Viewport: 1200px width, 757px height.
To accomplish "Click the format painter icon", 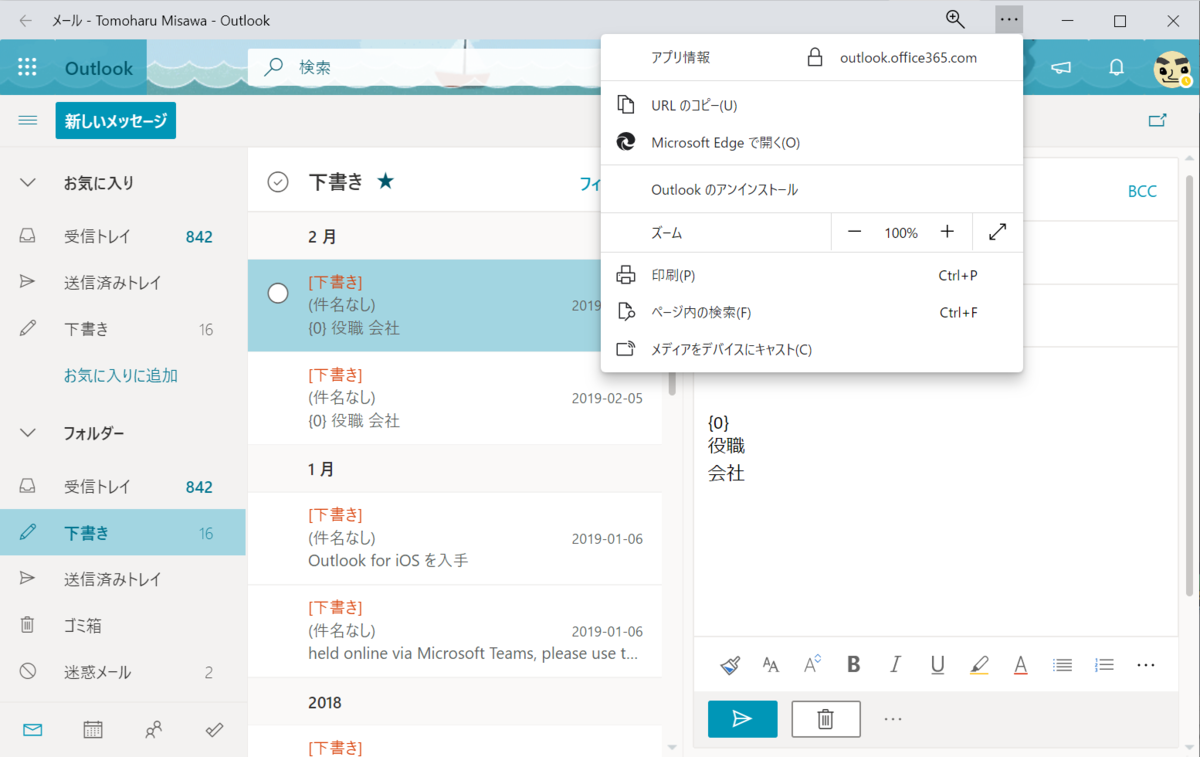I will 730,665.
